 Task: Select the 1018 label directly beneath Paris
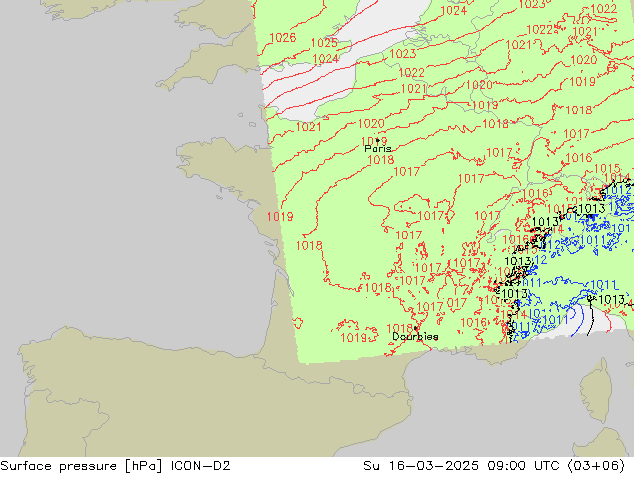380,160
